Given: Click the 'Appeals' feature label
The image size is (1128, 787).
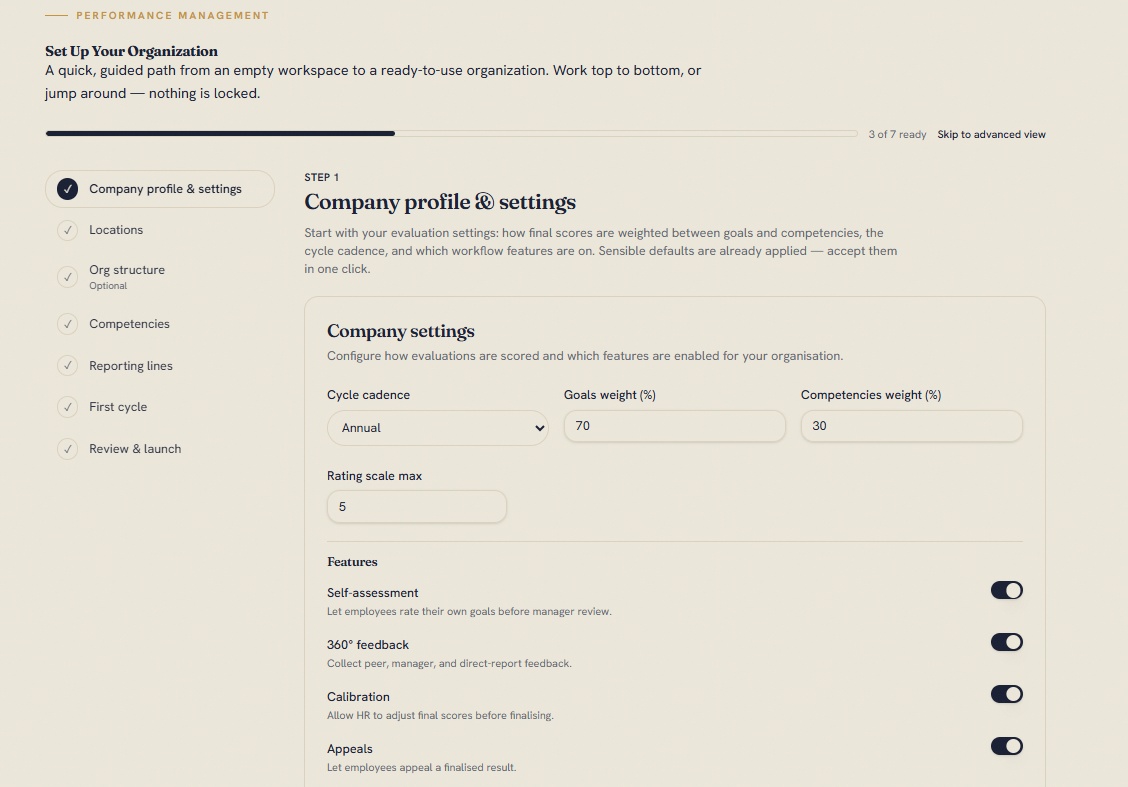Looking at the screenshot, I should [350, 749].
